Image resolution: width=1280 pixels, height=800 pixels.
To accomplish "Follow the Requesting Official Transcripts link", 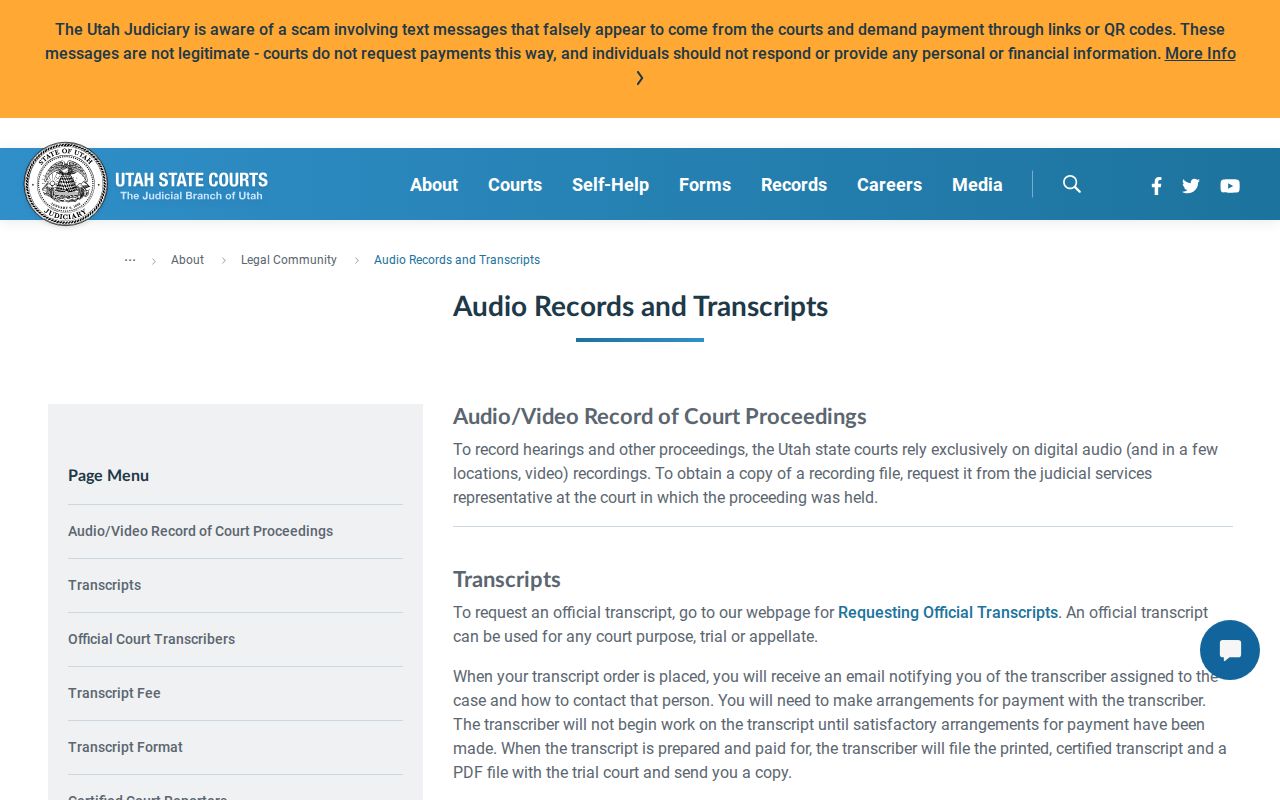I will (948, 613).
